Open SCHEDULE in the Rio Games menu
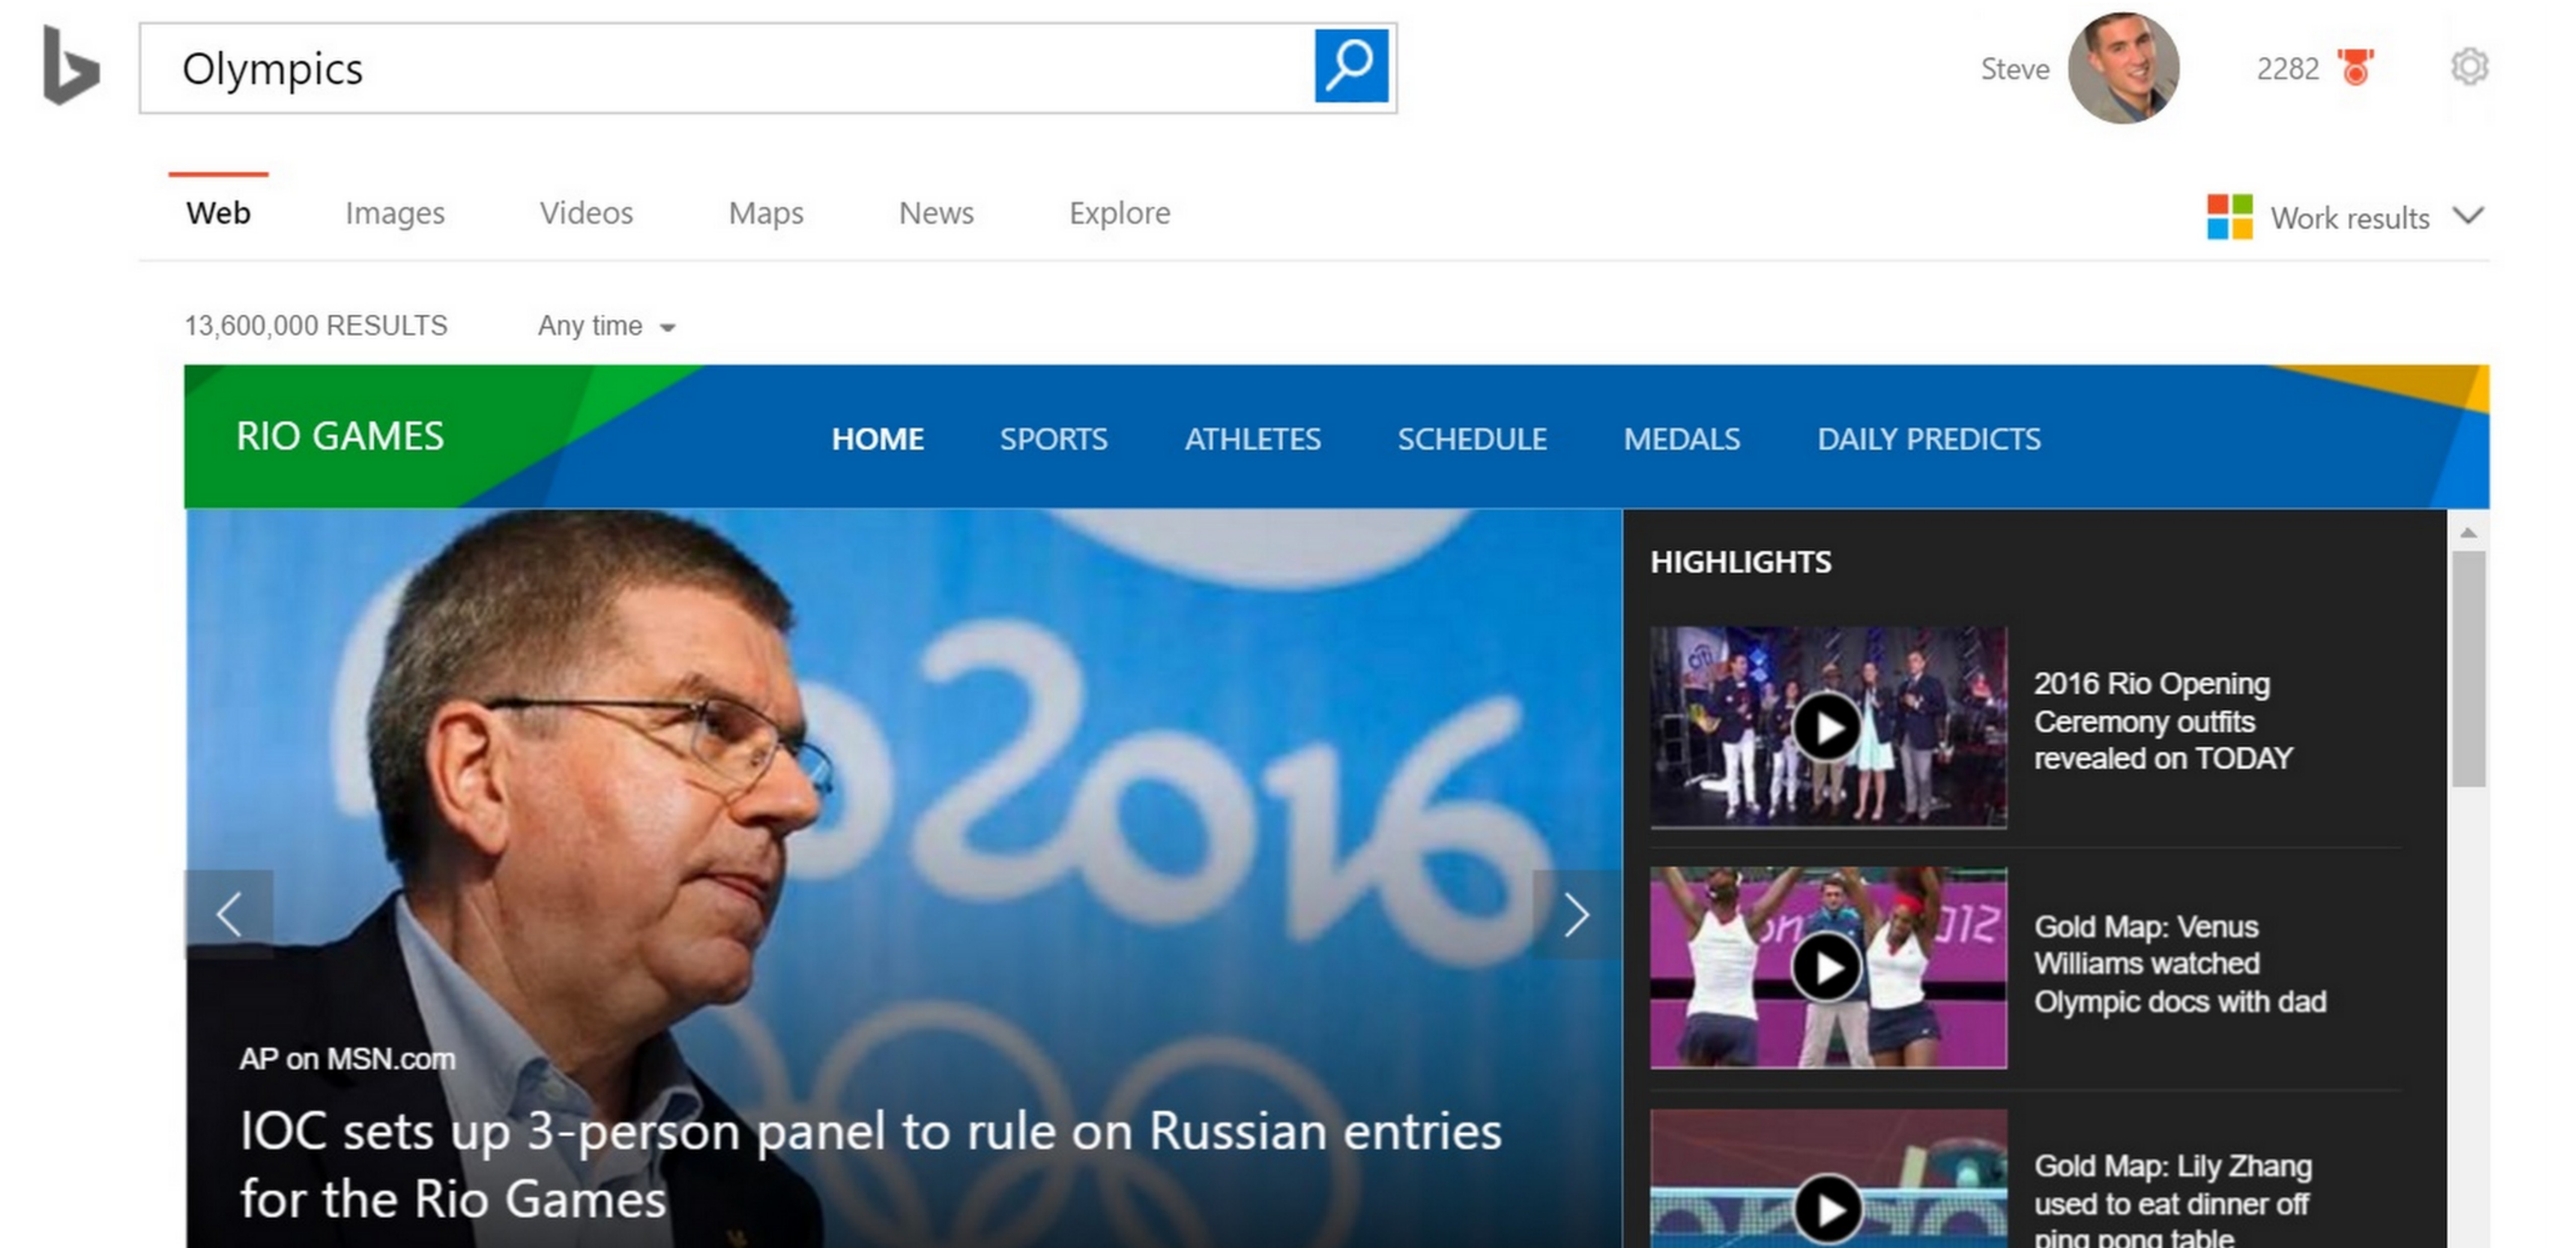This screenshot has height=1248, width=2576. click(1472, 439)
